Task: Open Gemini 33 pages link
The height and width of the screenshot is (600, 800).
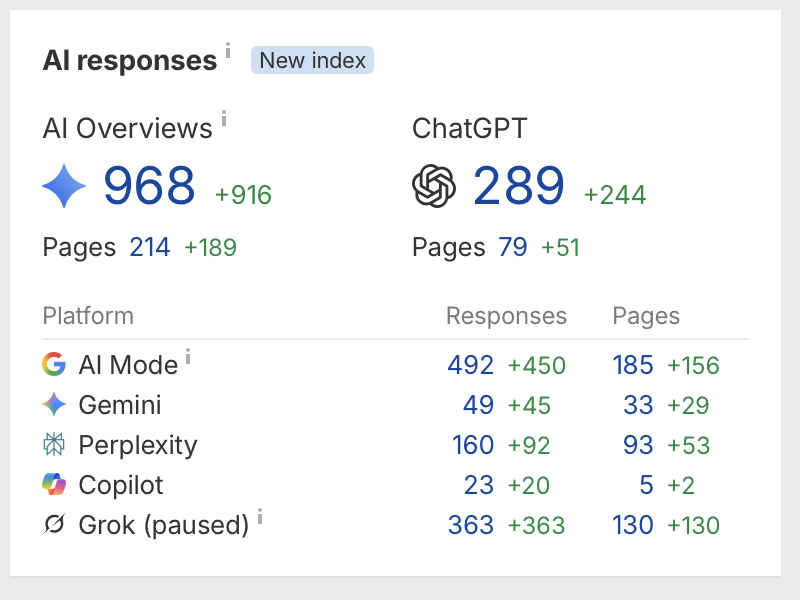Action: (638, 405)
